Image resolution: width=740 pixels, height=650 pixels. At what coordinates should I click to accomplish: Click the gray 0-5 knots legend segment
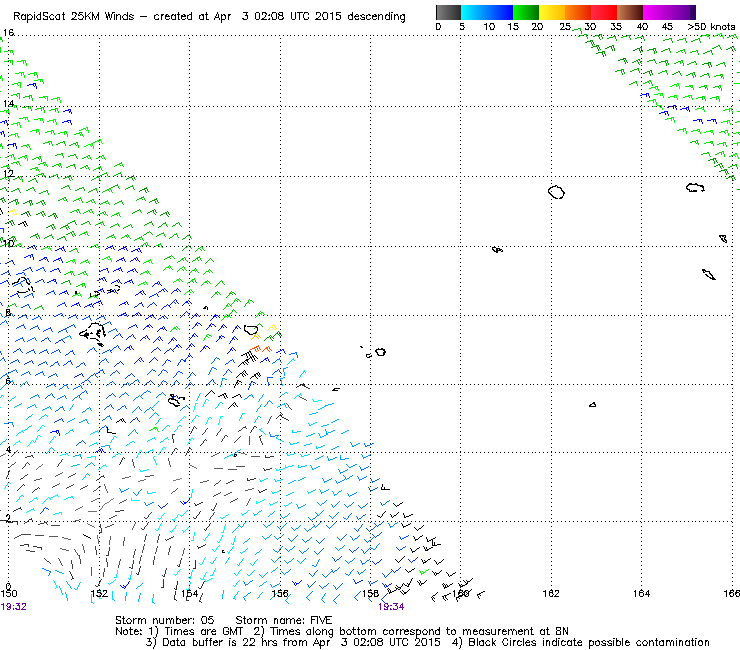tap(448, 12)
